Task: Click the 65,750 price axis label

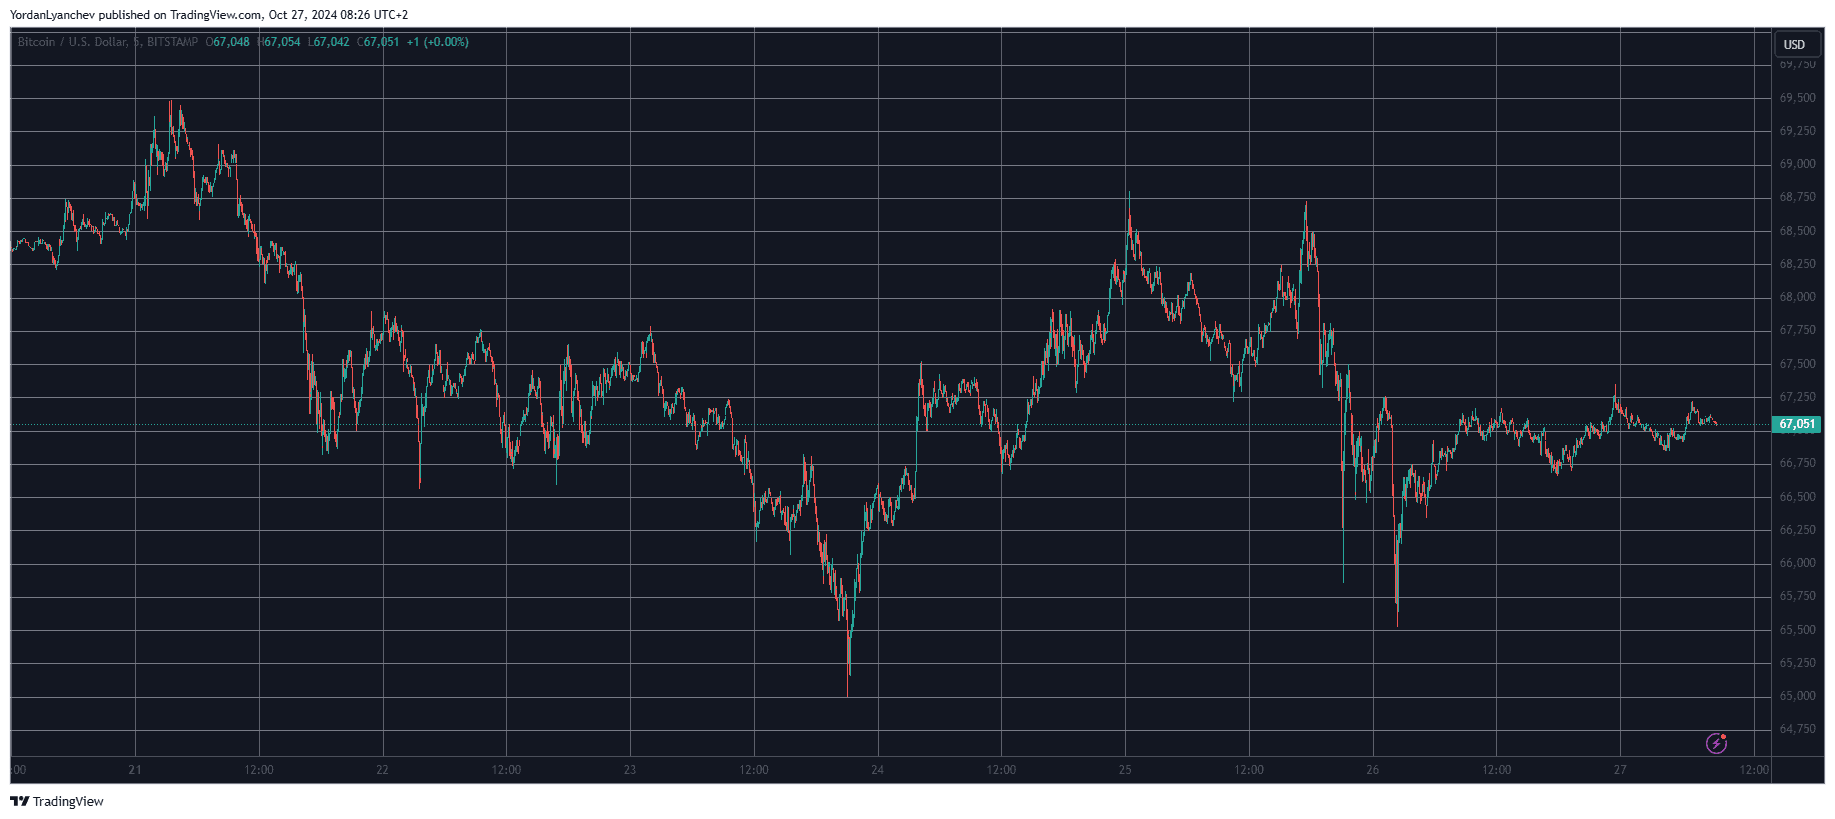Action: [x=1797, y=596]
